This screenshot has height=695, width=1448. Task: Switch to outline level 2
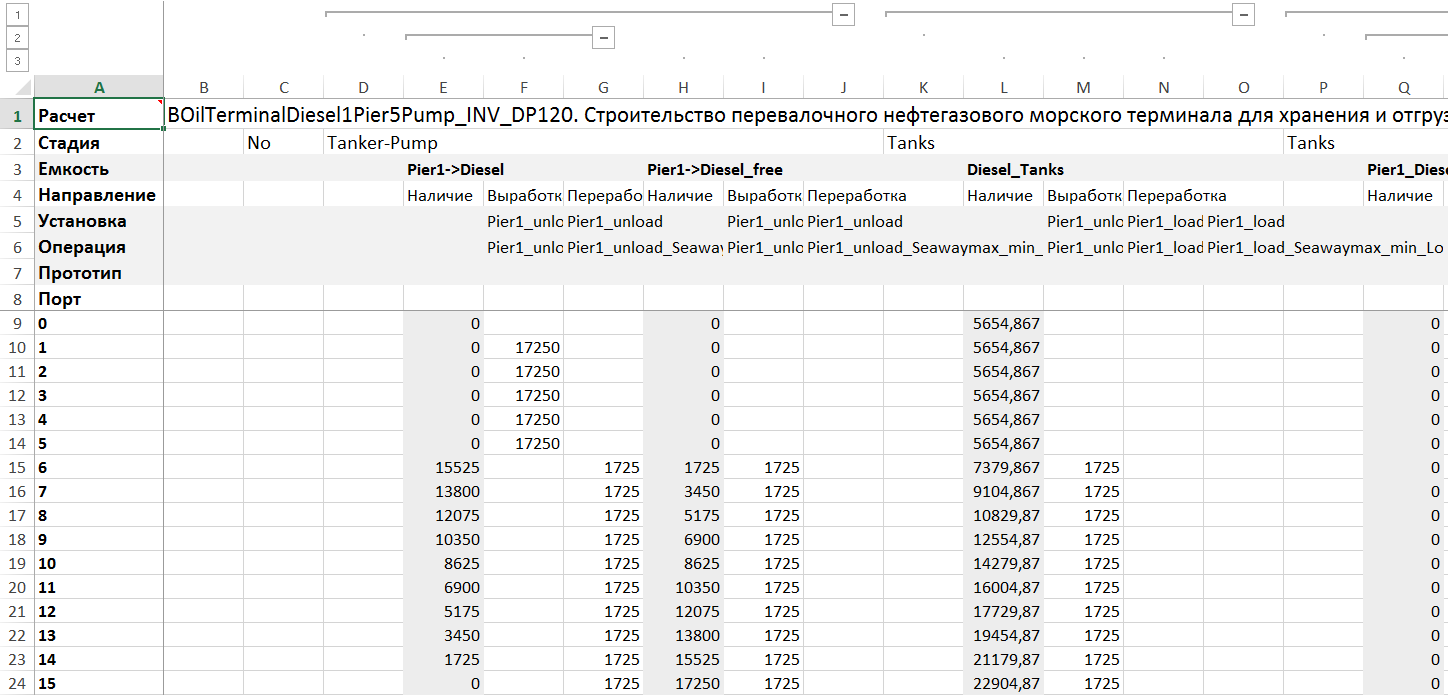(17, 38)
